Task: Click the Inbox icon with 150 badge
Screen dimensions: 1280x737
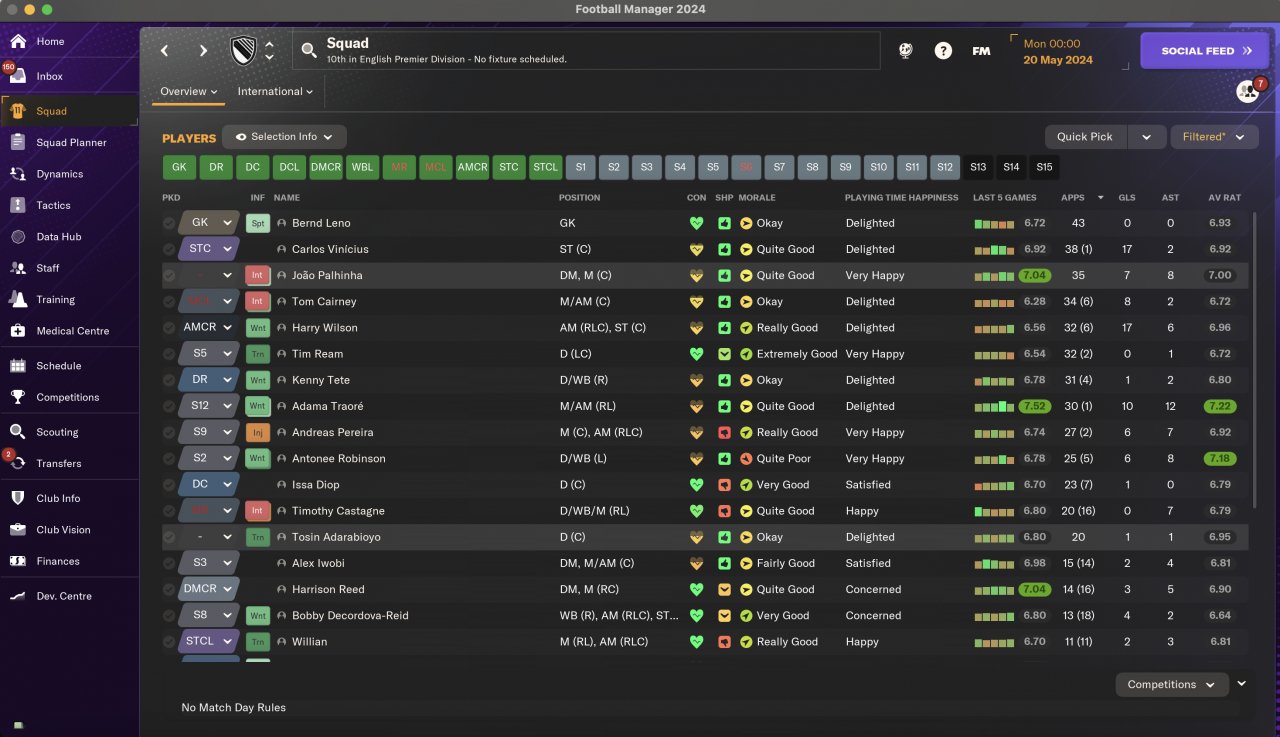Action: point(18,76)
